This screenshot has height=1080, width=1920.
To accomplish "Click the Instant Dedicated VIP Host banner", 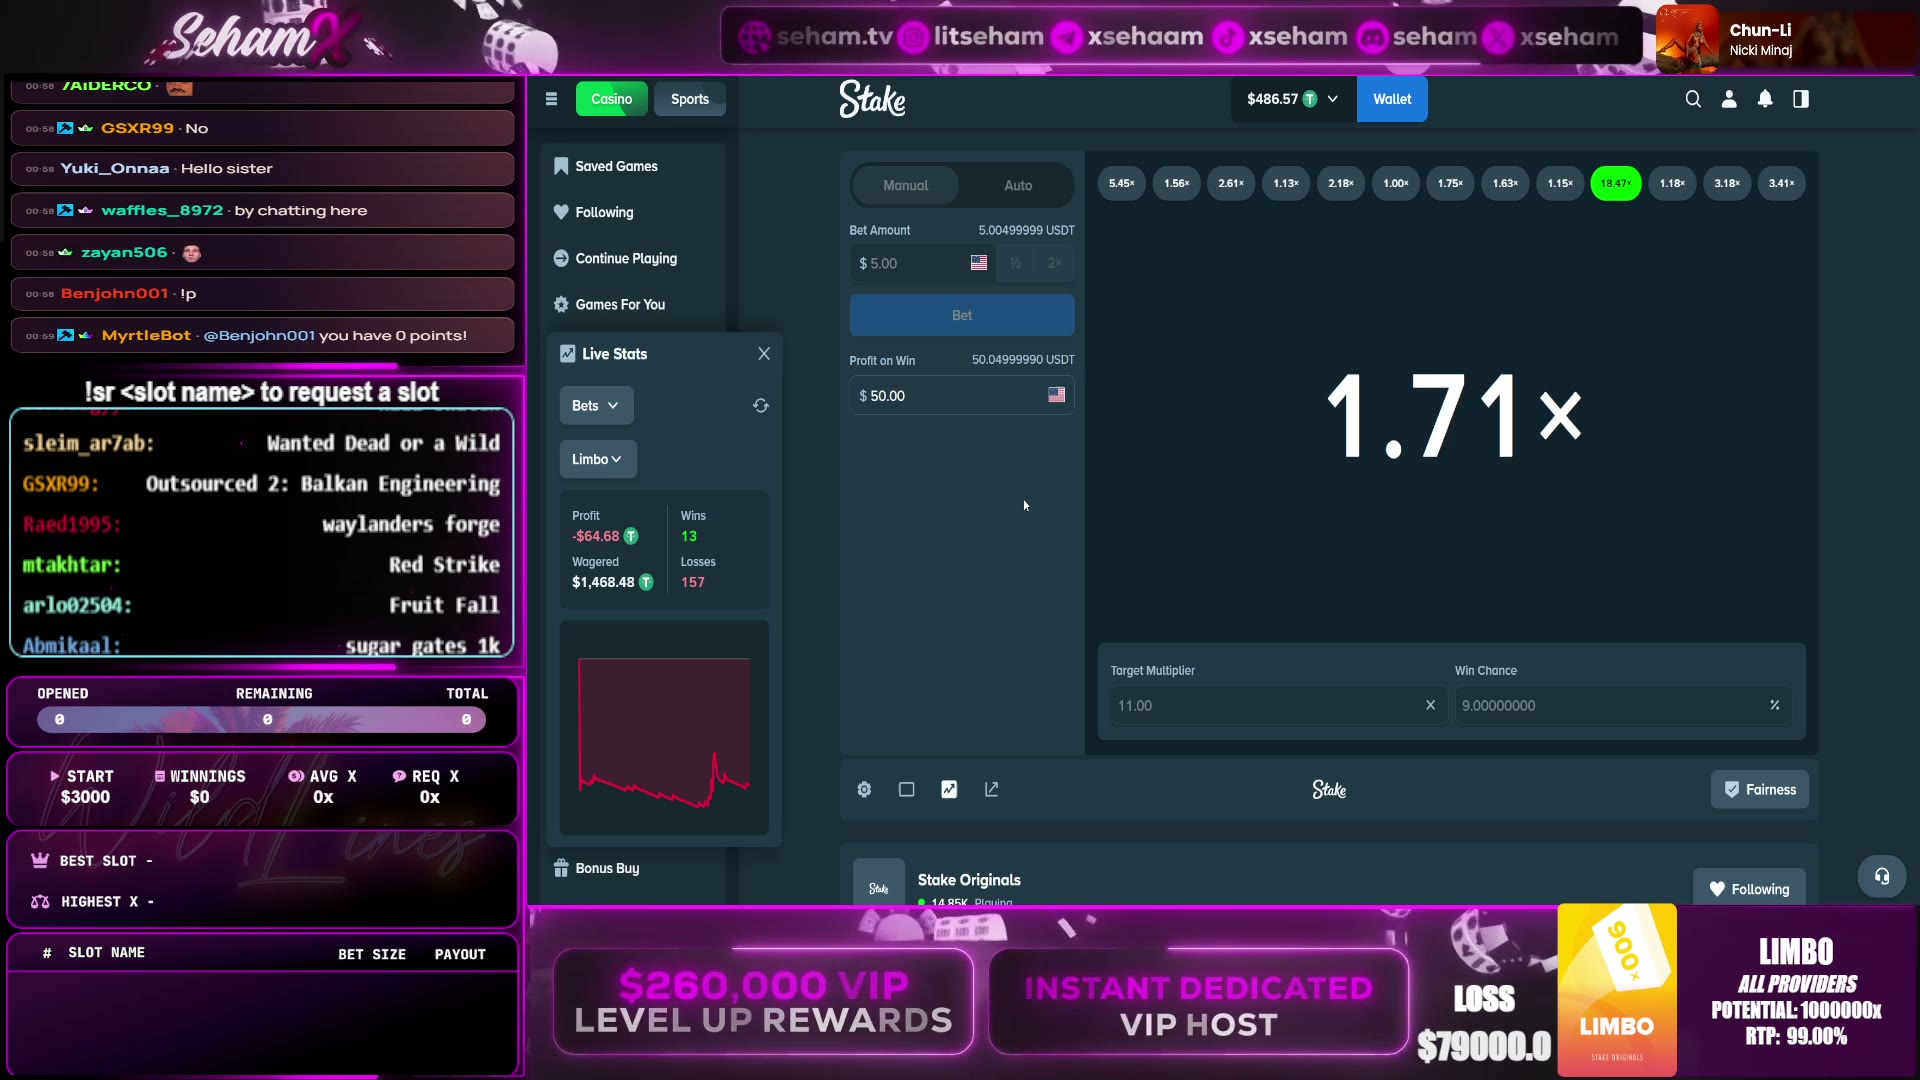I will 1199,1001.
